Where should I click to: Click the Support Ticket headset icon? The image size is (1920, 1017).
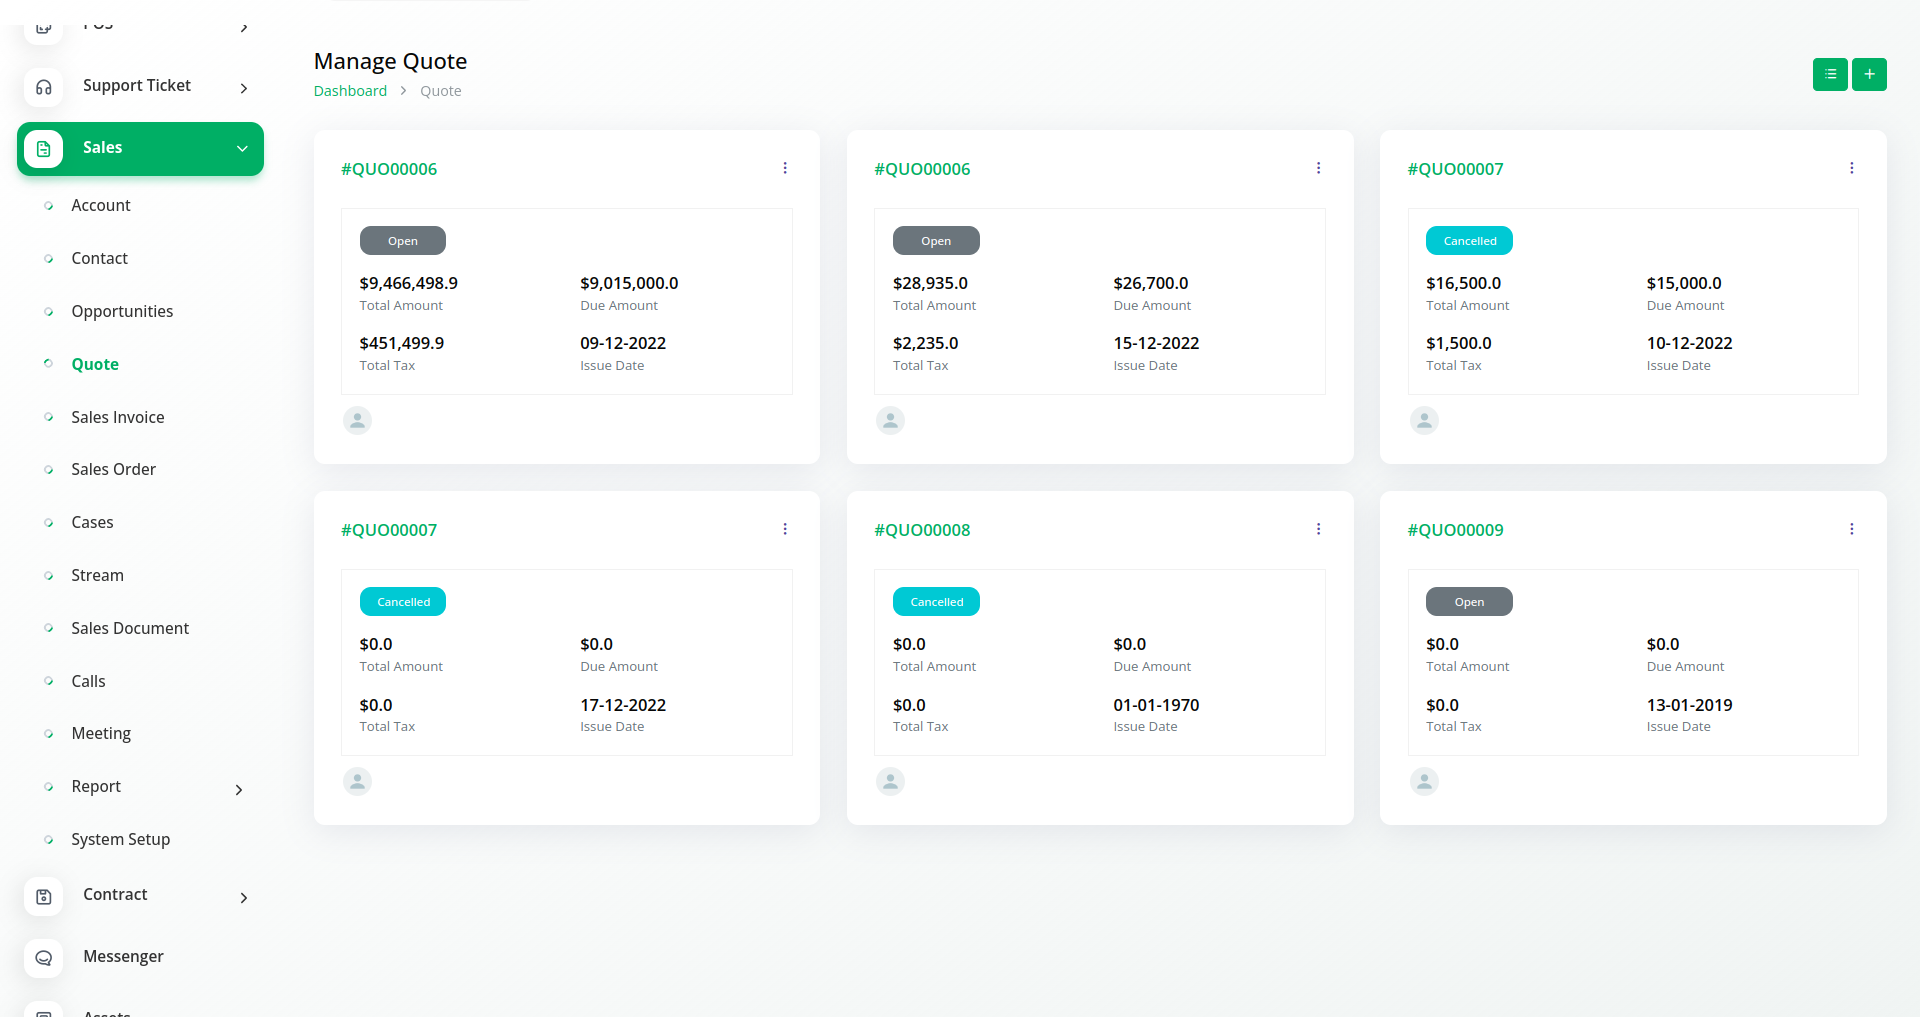(x=44, y=87)
